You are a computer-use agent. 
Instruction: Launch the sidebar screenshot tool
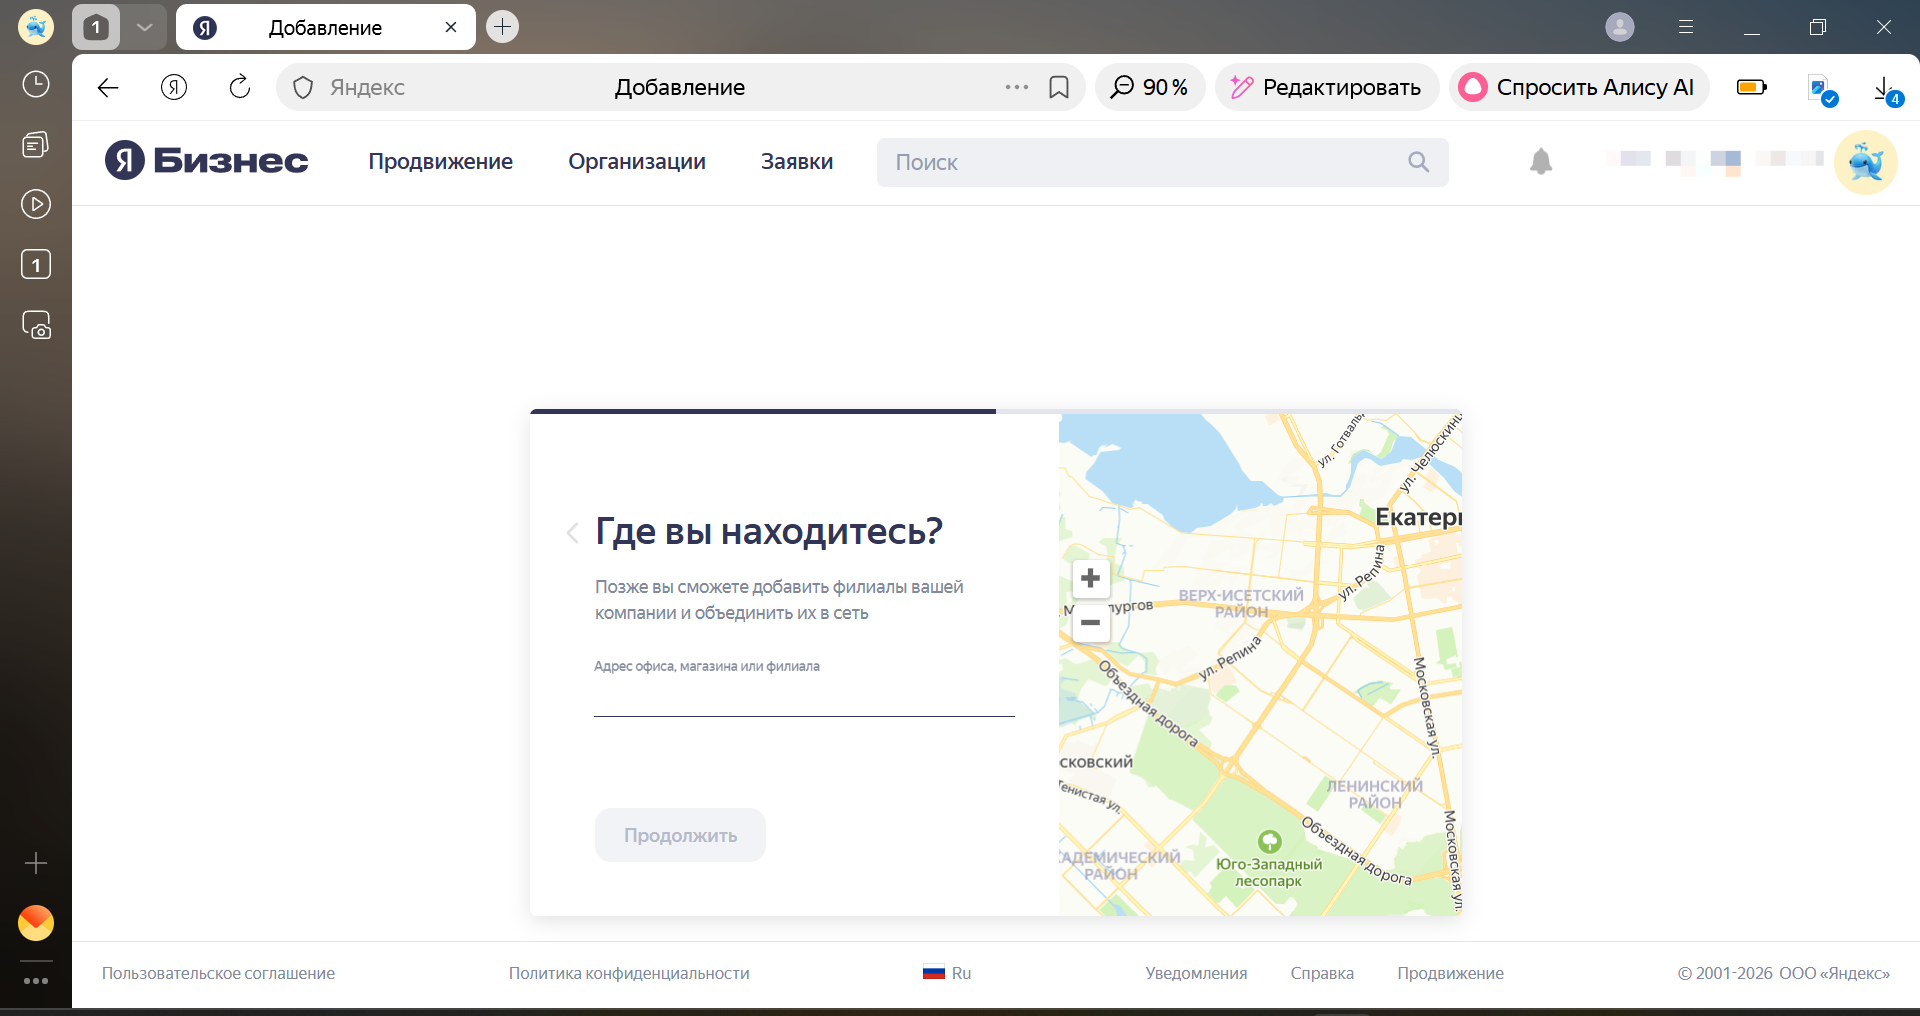pyautogui.click(x=36, y=325)
